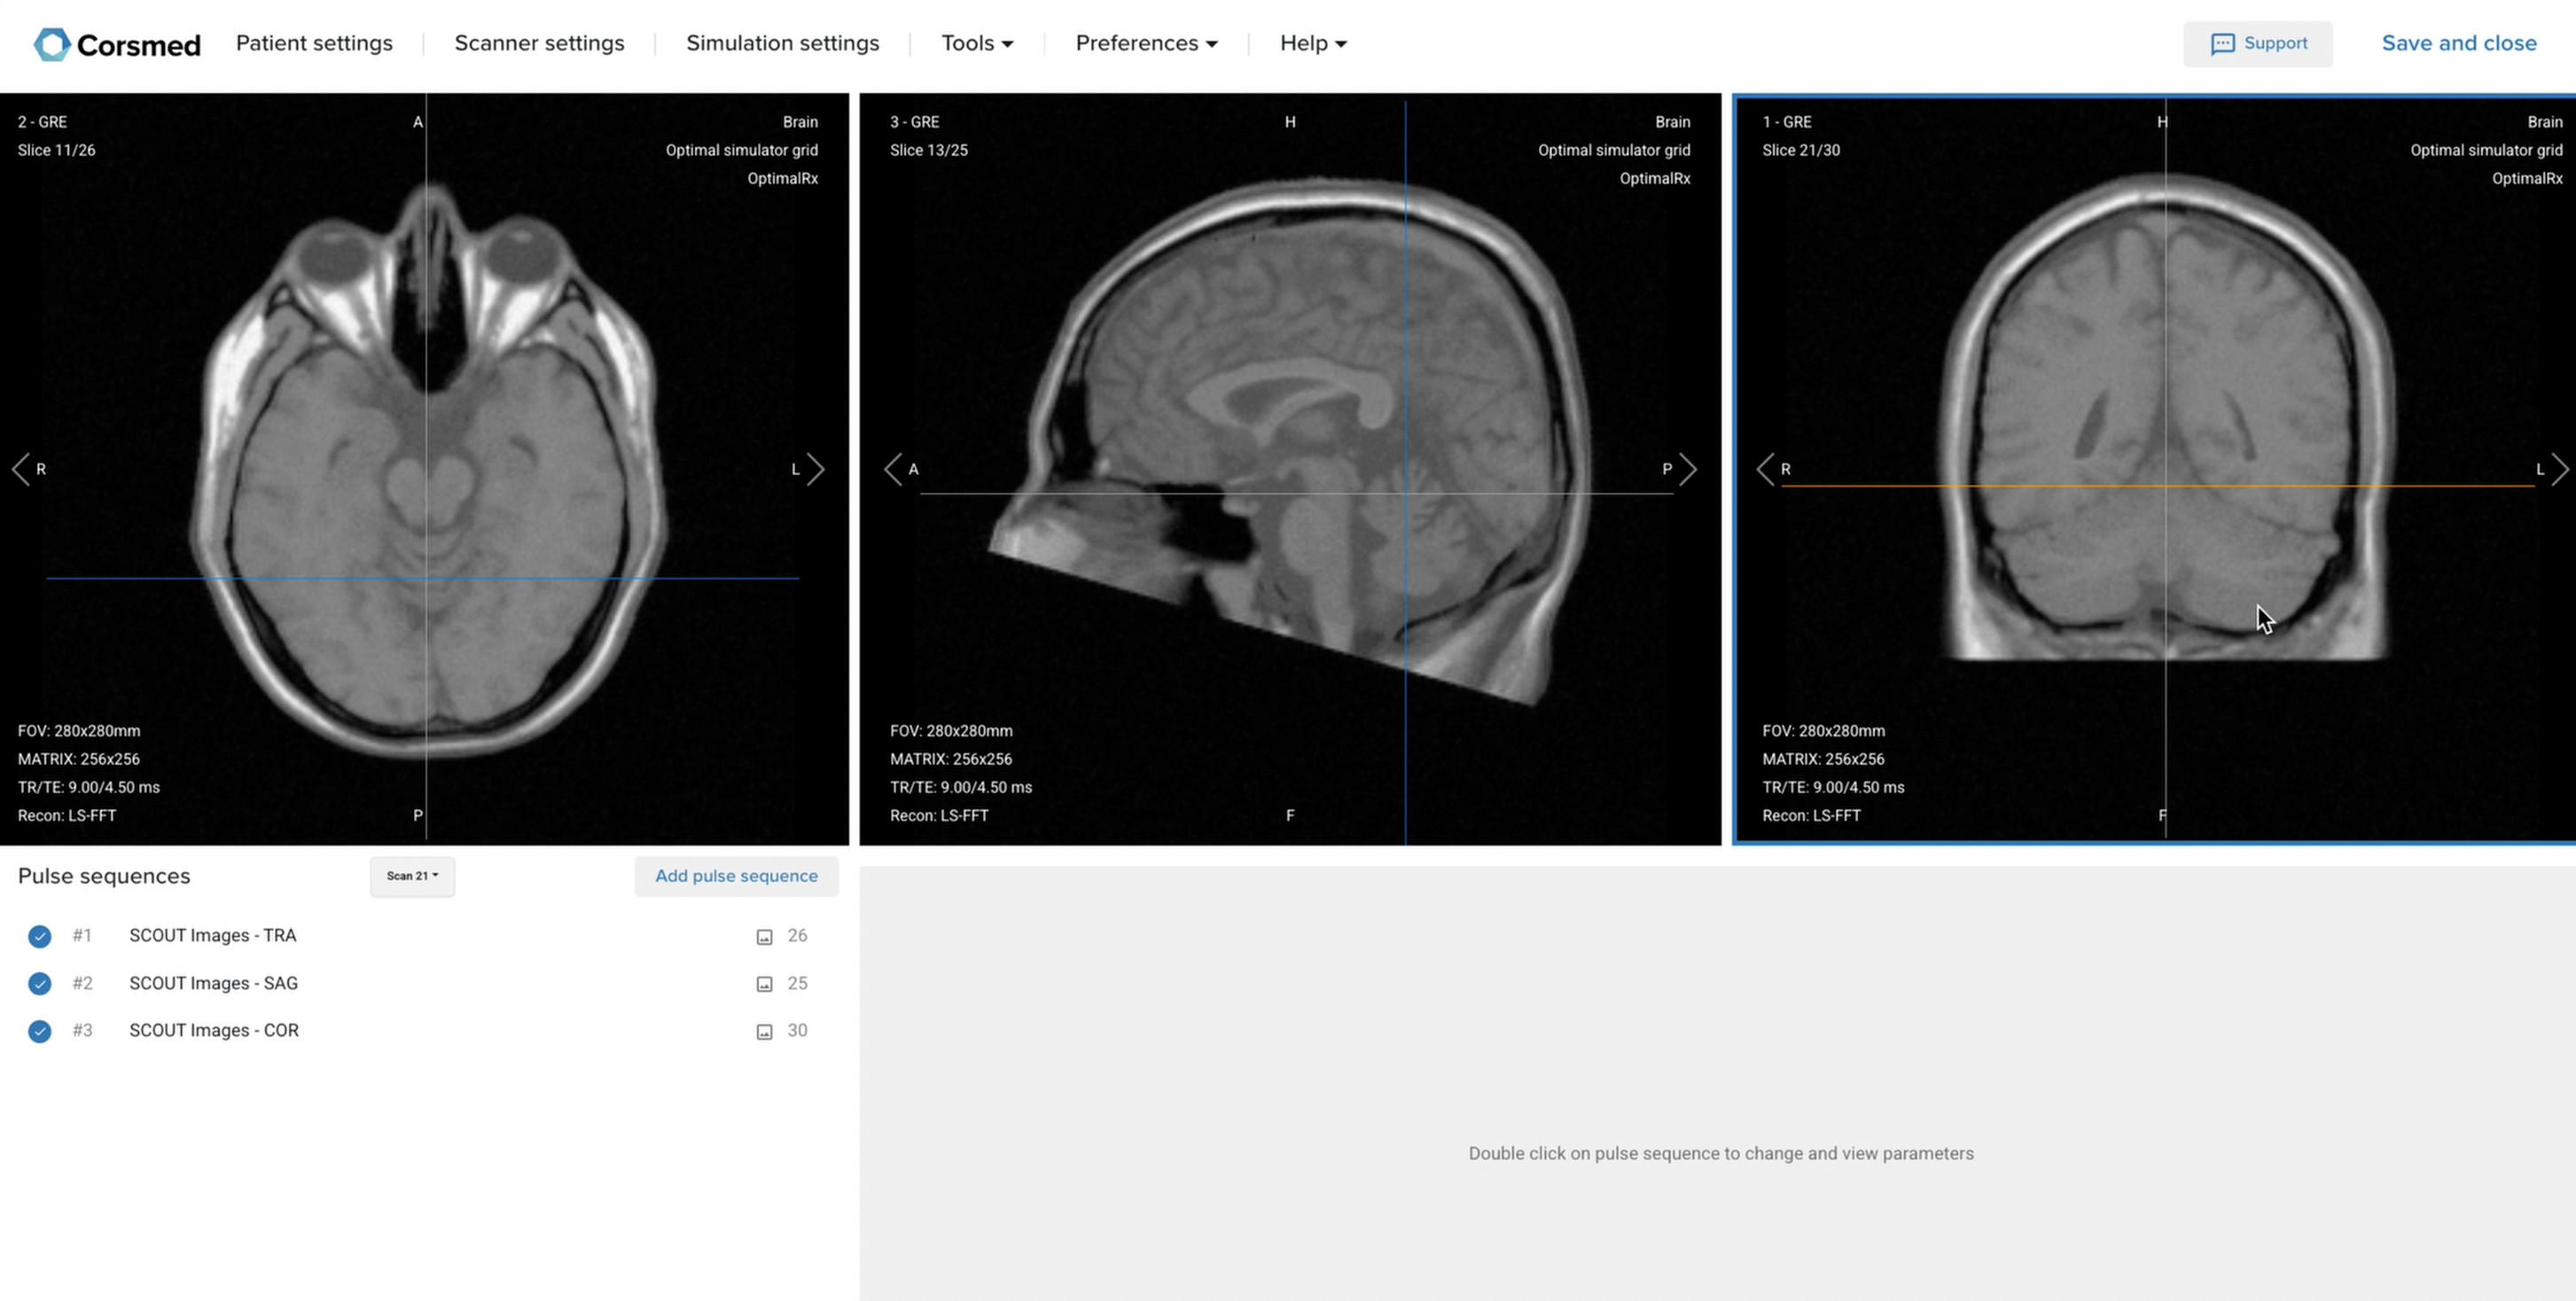Uncheck the SCOUT Images - TRA sequence
This screenshot has height=1301, width=2576.
(39, 936)
